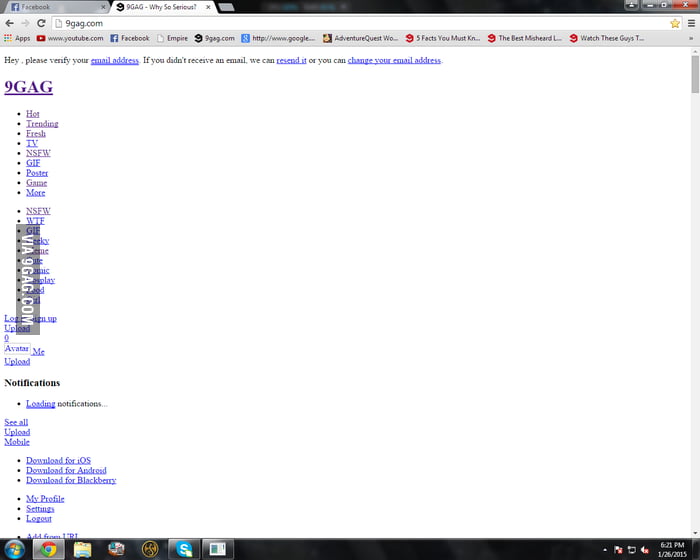This screenshot has height=560, width=700.
Task: Bookmark page with the star icon
Action: (x=675, y=23)
